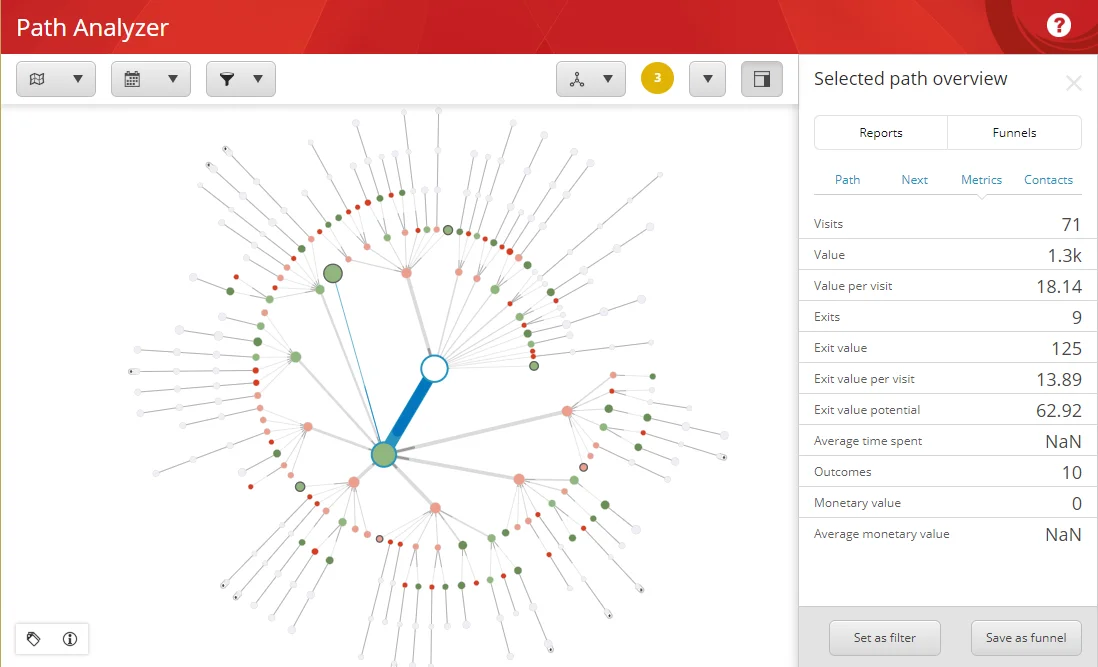
Task: Click the Value metric 1.3k
Action: [x=1064, y=255]
